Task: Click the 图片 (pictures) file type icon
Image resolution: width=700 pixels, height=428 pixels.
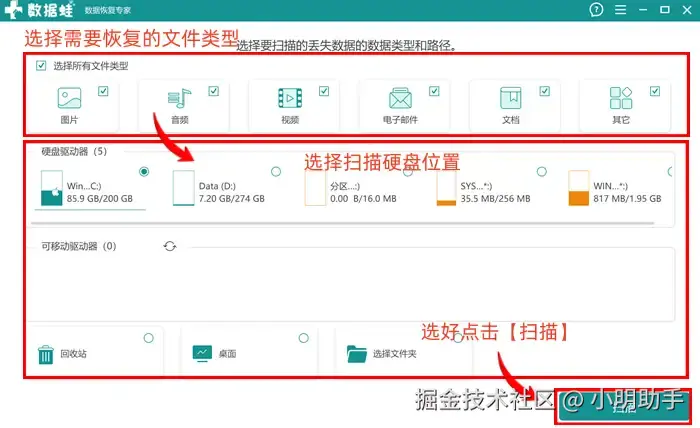Action: (x=69, y=98)
